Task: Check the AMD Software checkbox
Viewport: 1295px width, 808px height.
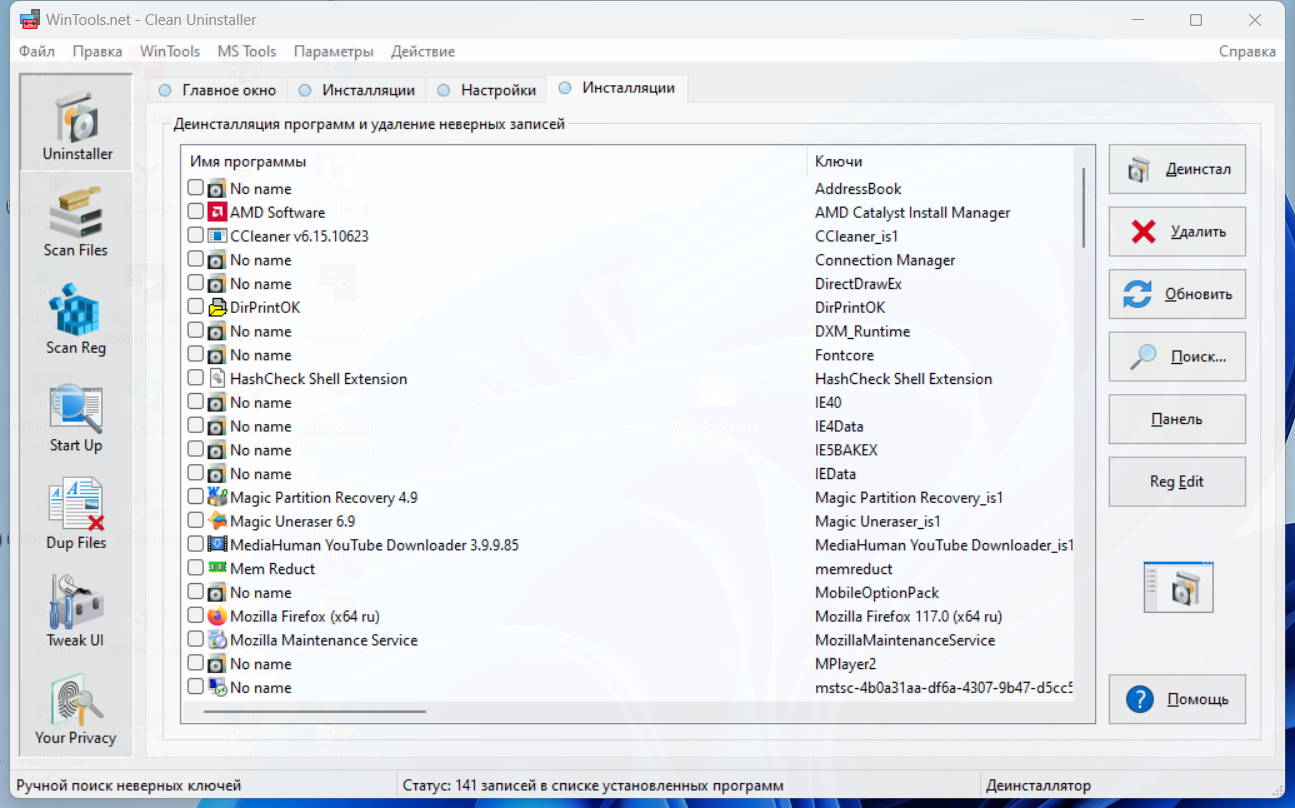Action: 195,212
